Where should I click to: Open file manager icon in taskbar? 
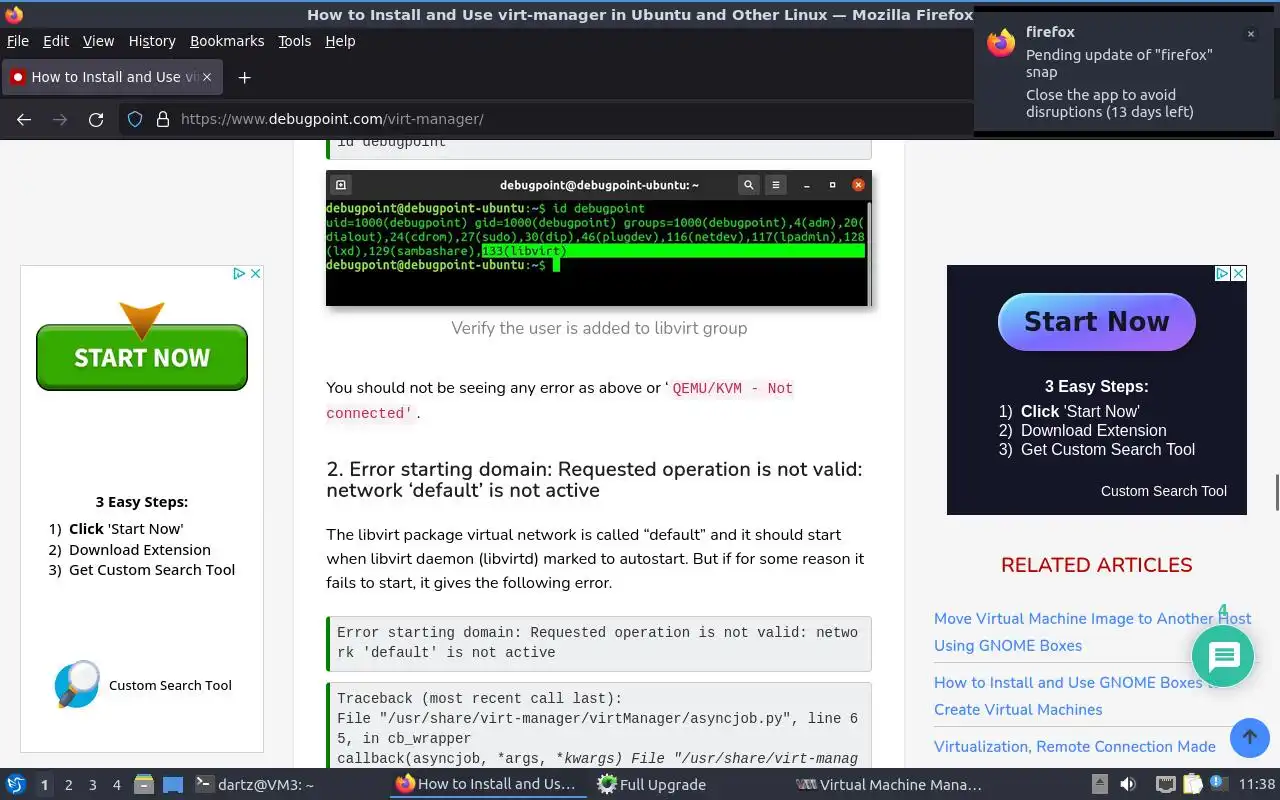click(x=144, y=785)
